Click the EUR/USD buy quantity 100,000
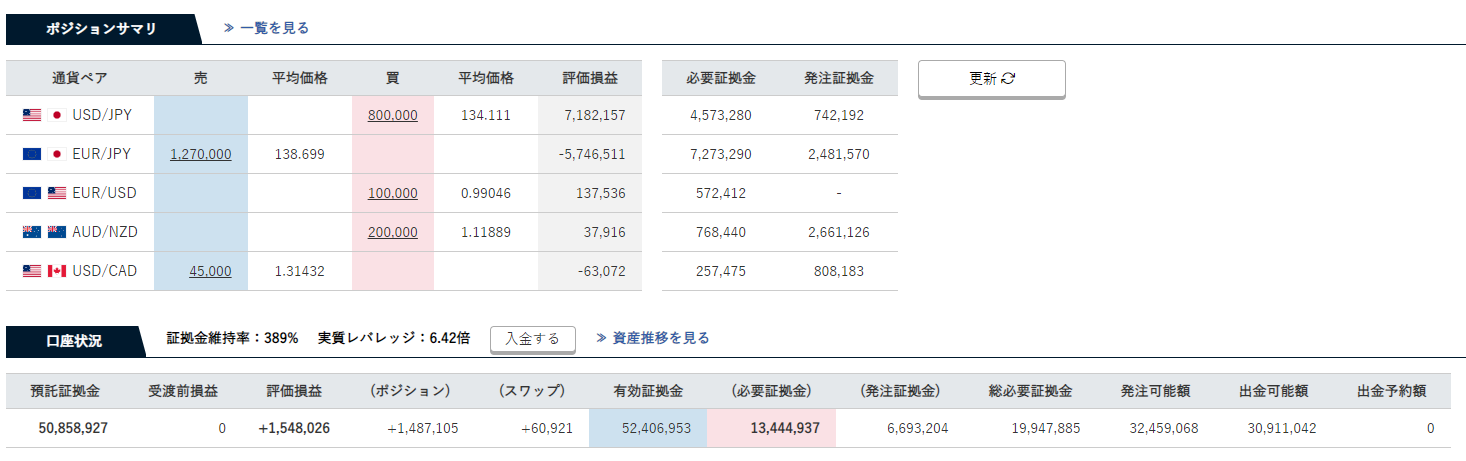This screenshot has width=1466, height=461. click(393, 193)
